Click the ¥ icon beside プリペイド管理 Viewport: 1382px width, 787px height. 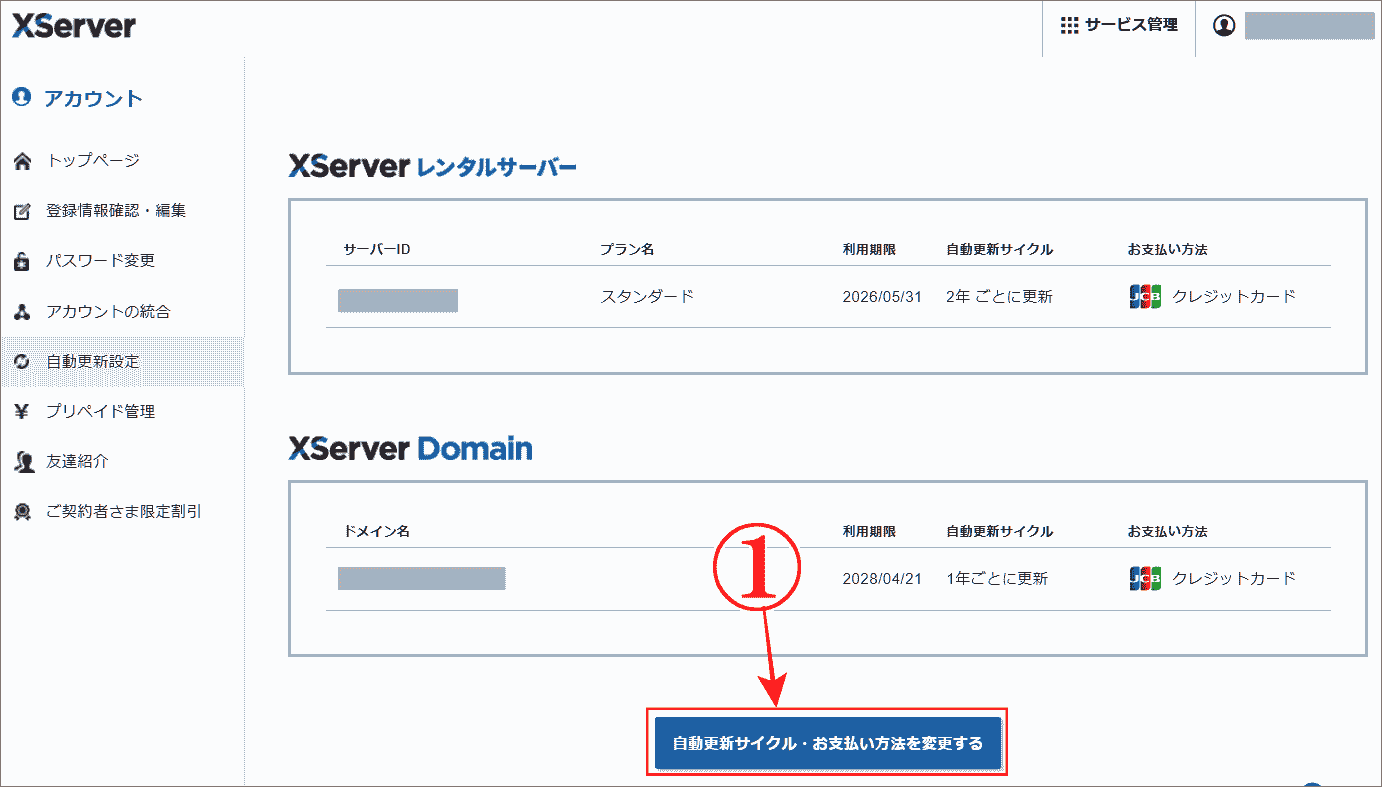coord(23,410)
